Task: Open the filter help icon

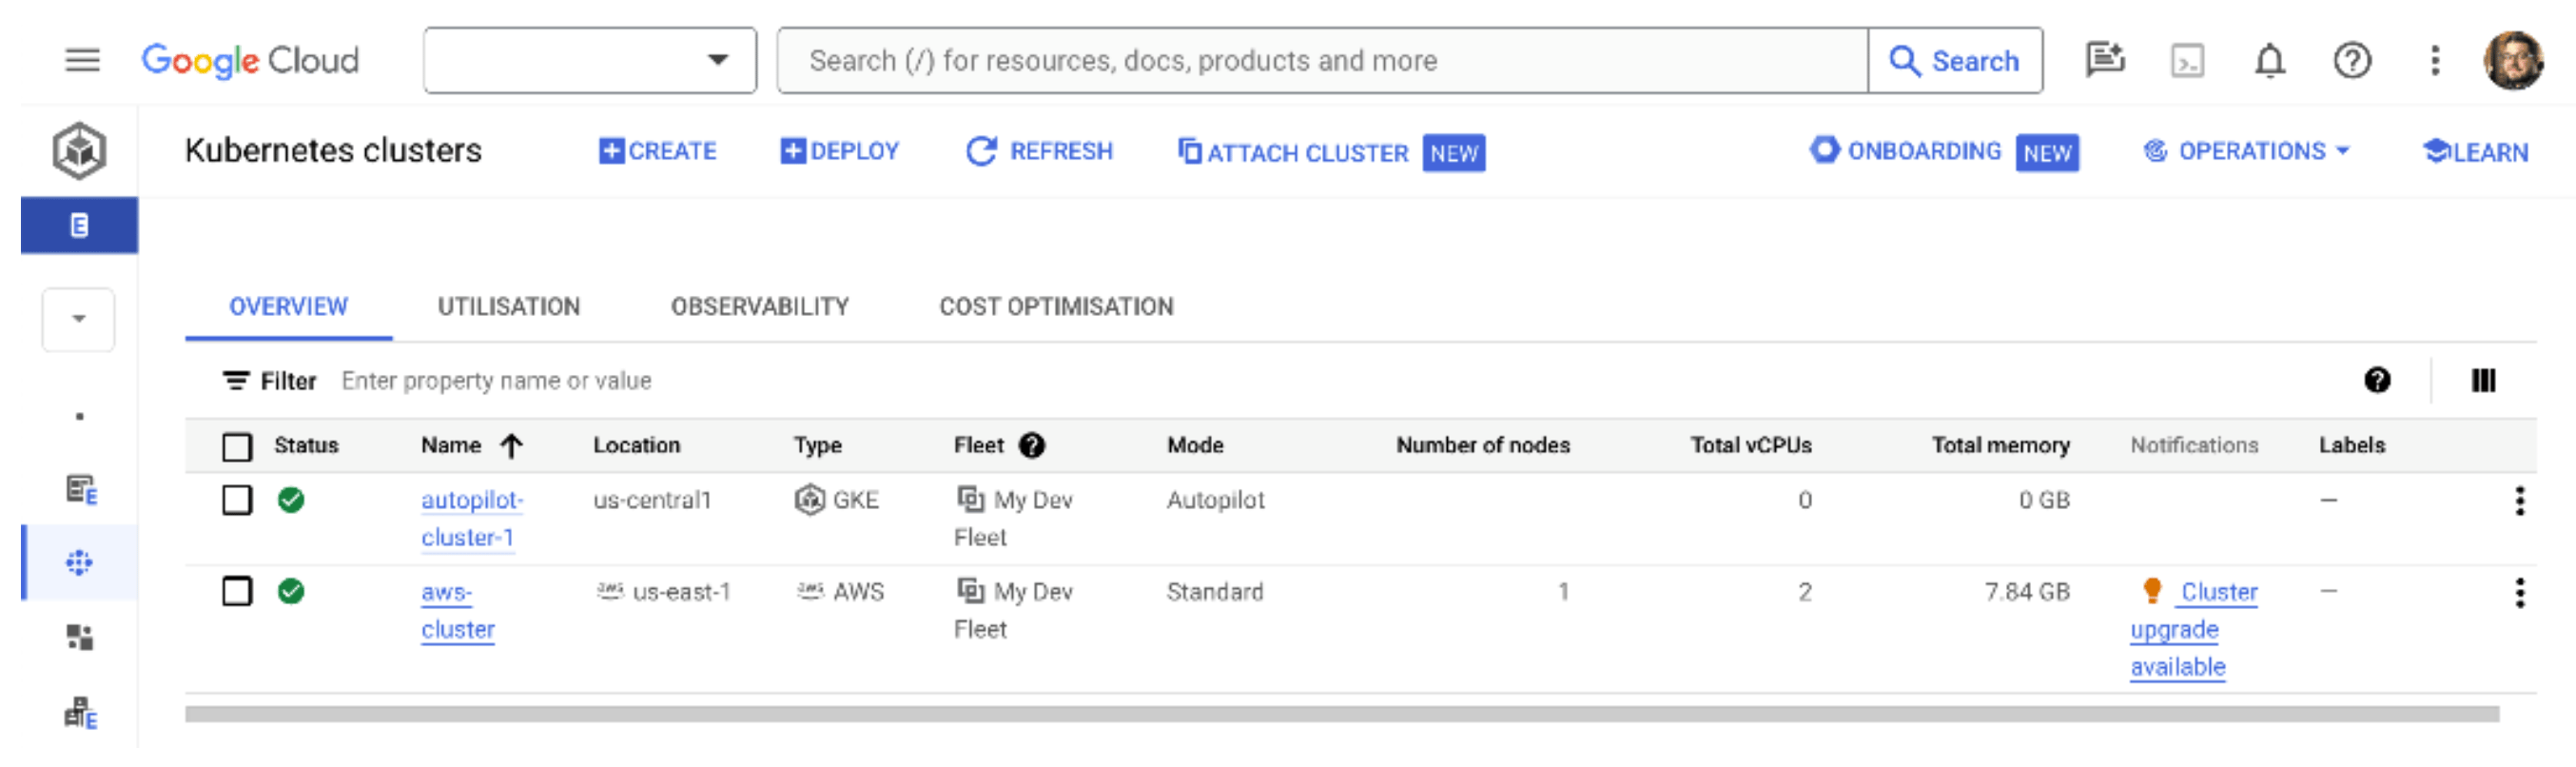Action: point(2377,381)
